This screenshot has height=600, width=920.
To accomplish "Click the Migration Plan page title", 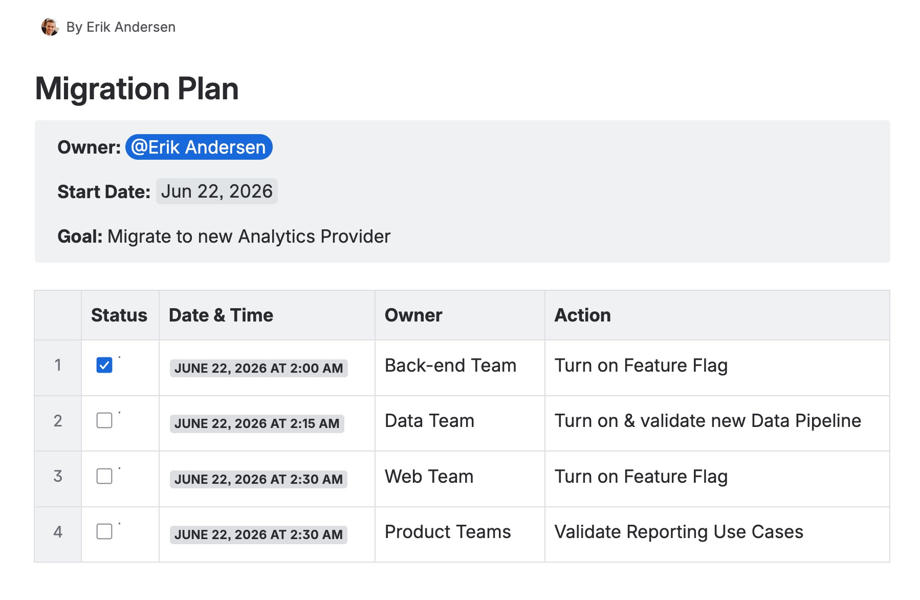I will point(137,89).
